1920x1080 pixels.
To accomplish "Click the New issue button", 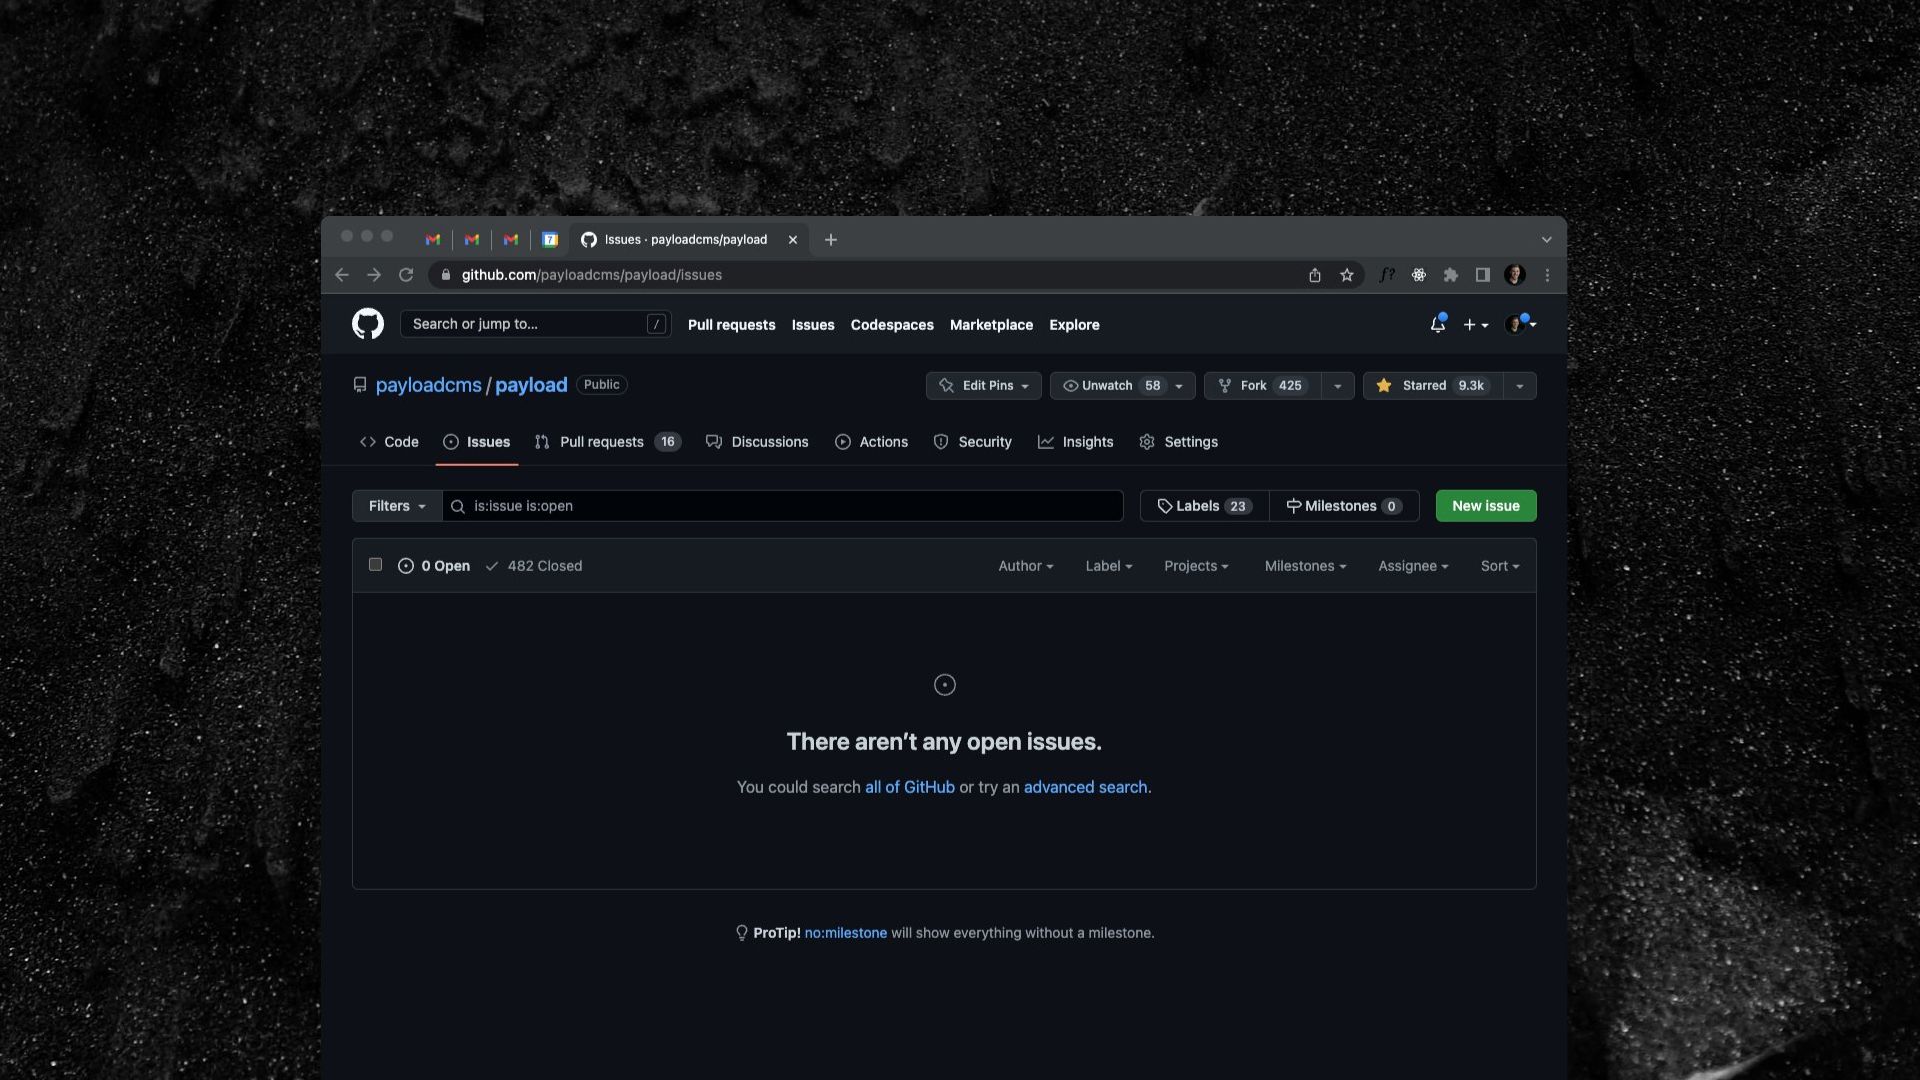I will (1485, 506).
